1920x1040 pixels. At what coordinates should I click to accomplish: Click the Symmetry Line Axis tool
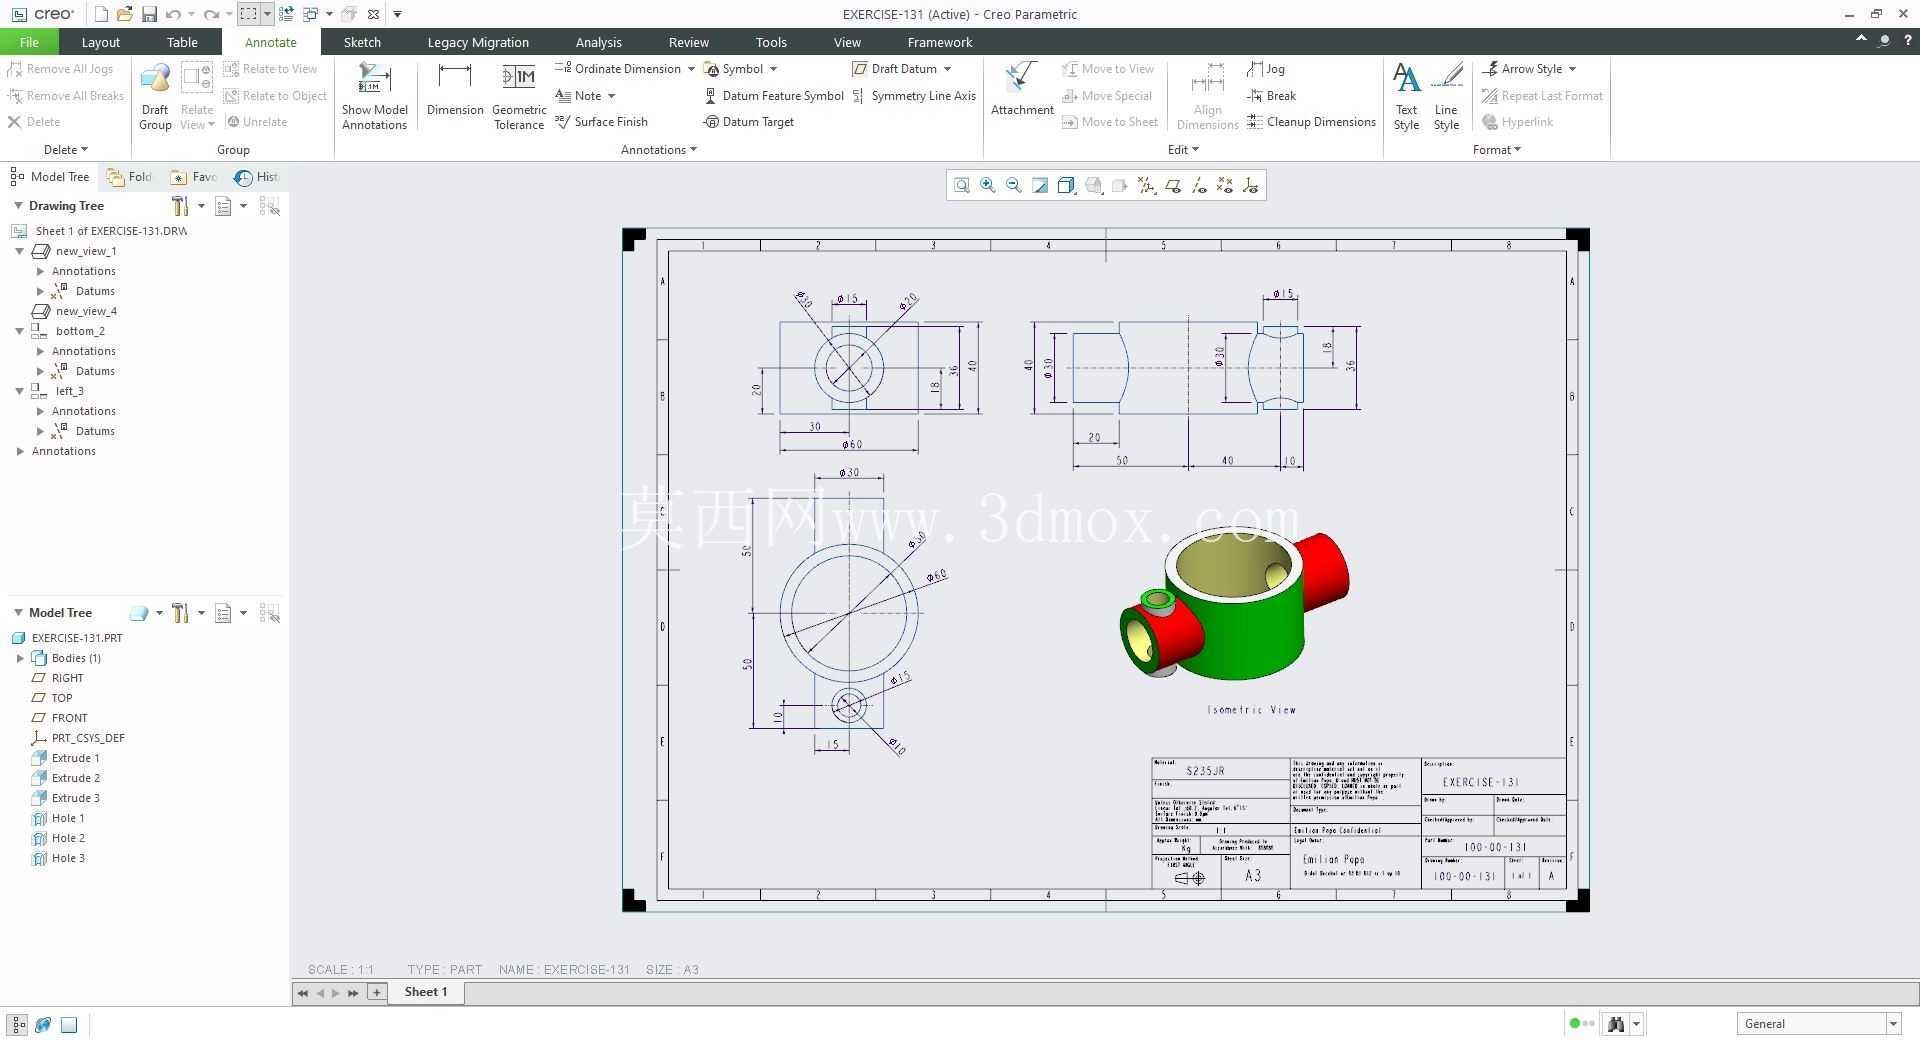click(x=914, y=96)
